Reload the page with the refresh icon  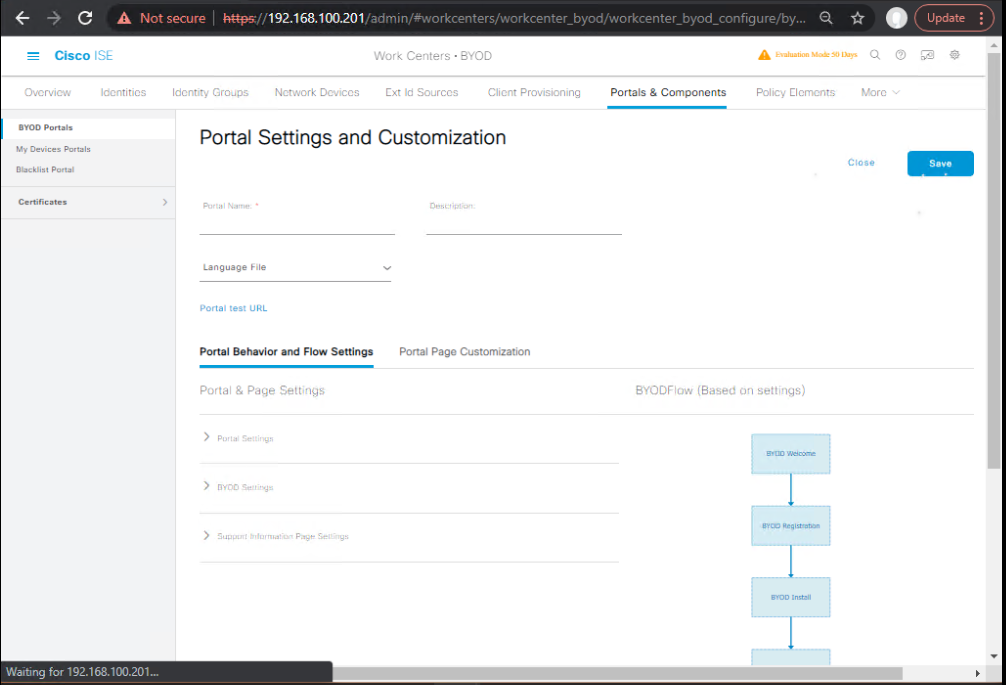[x=85, y=18]
